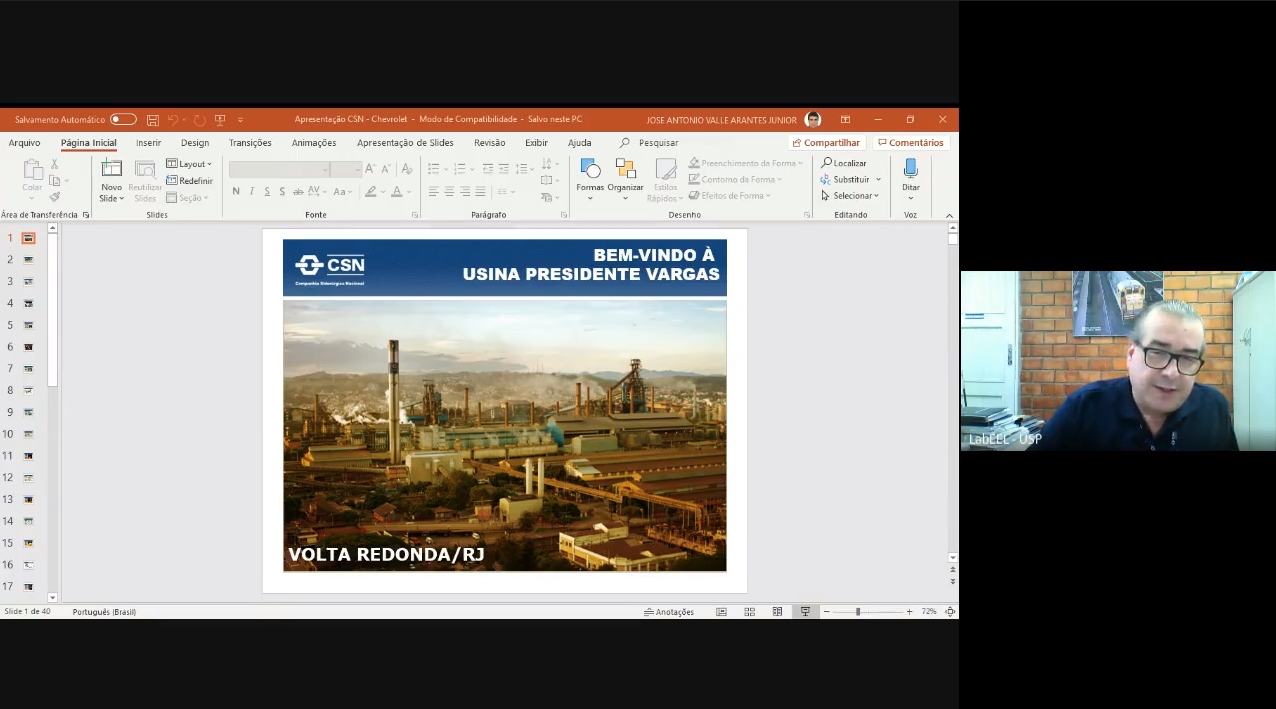
Task: Open the font size combo box
Action: point(346,170)
